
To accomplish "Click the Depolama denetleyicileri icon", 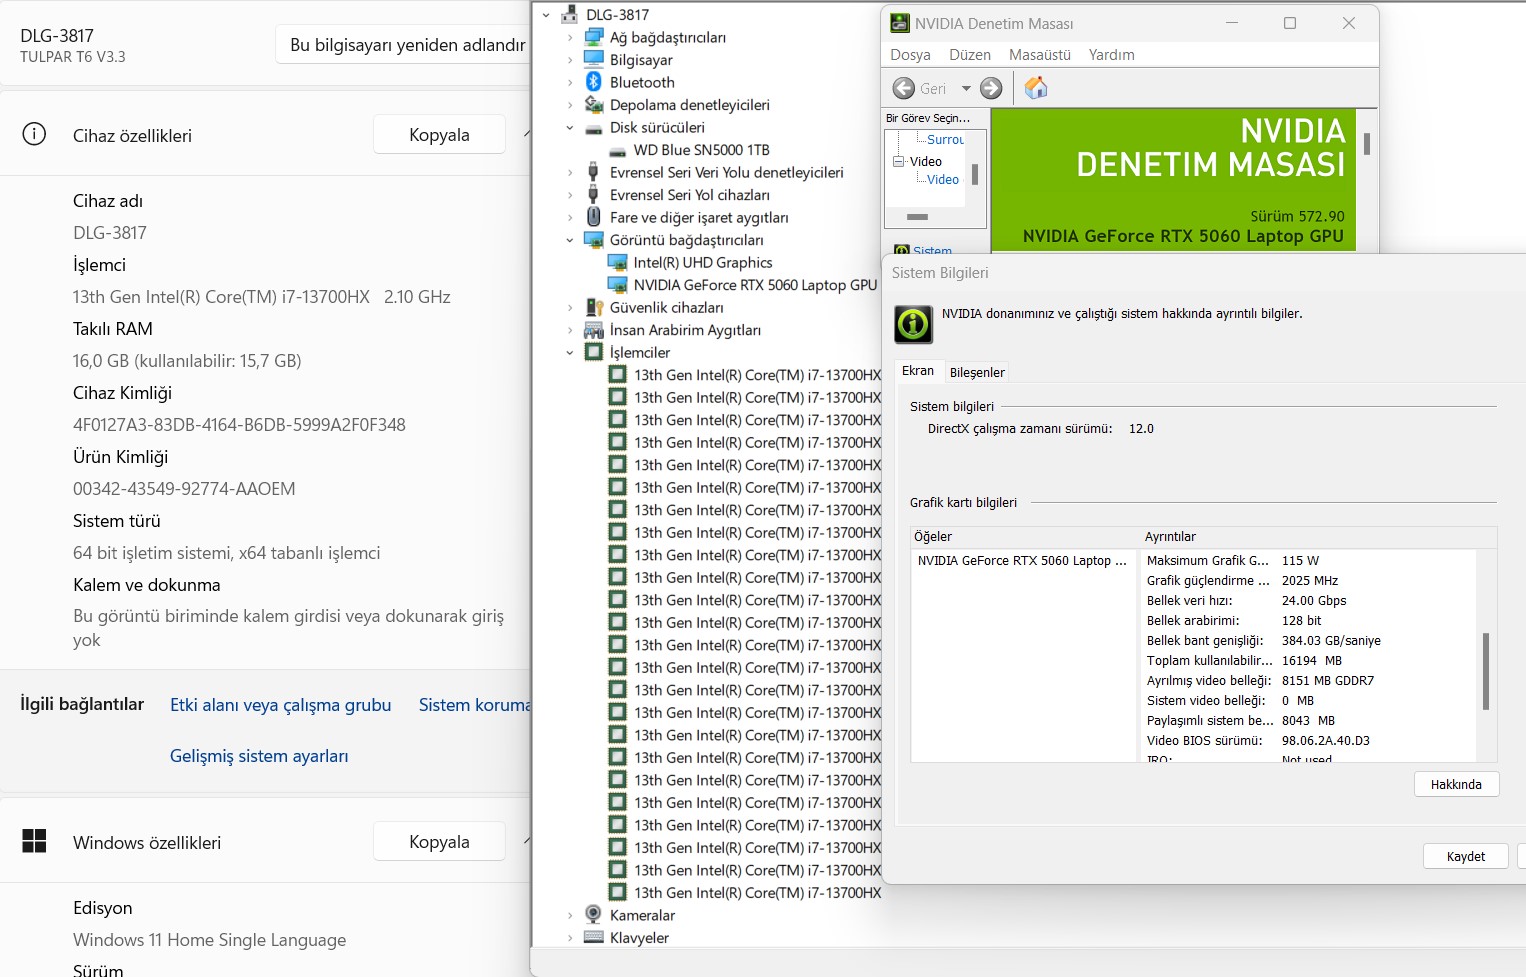I will pyautogui.click(x=594, y=104).
